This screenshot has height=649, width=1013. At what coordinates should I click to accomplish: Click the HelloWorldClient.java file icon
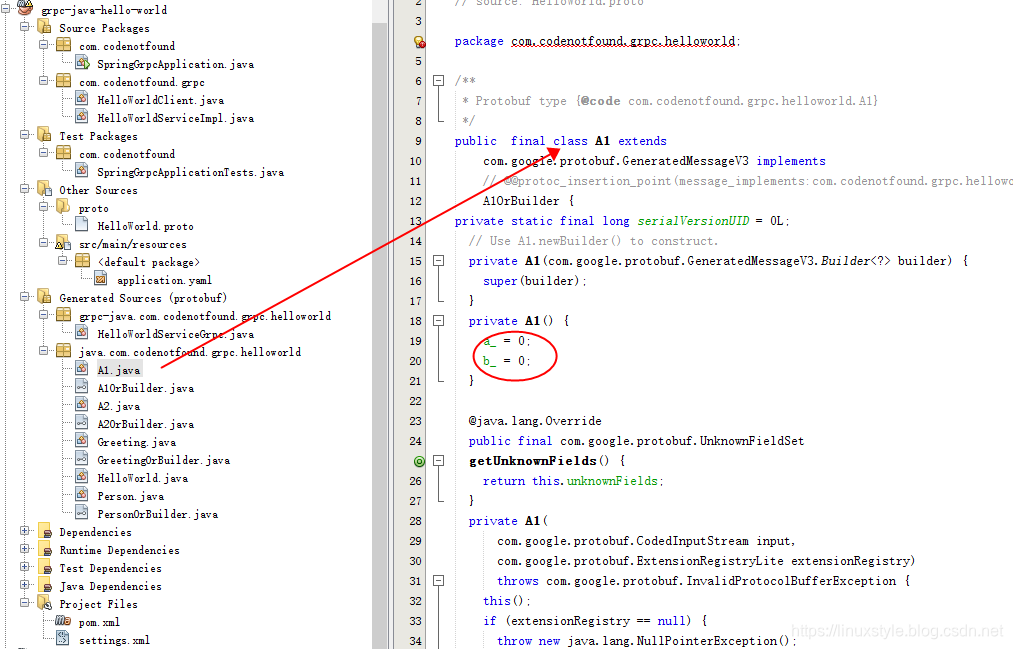click(x=82, y=98)
